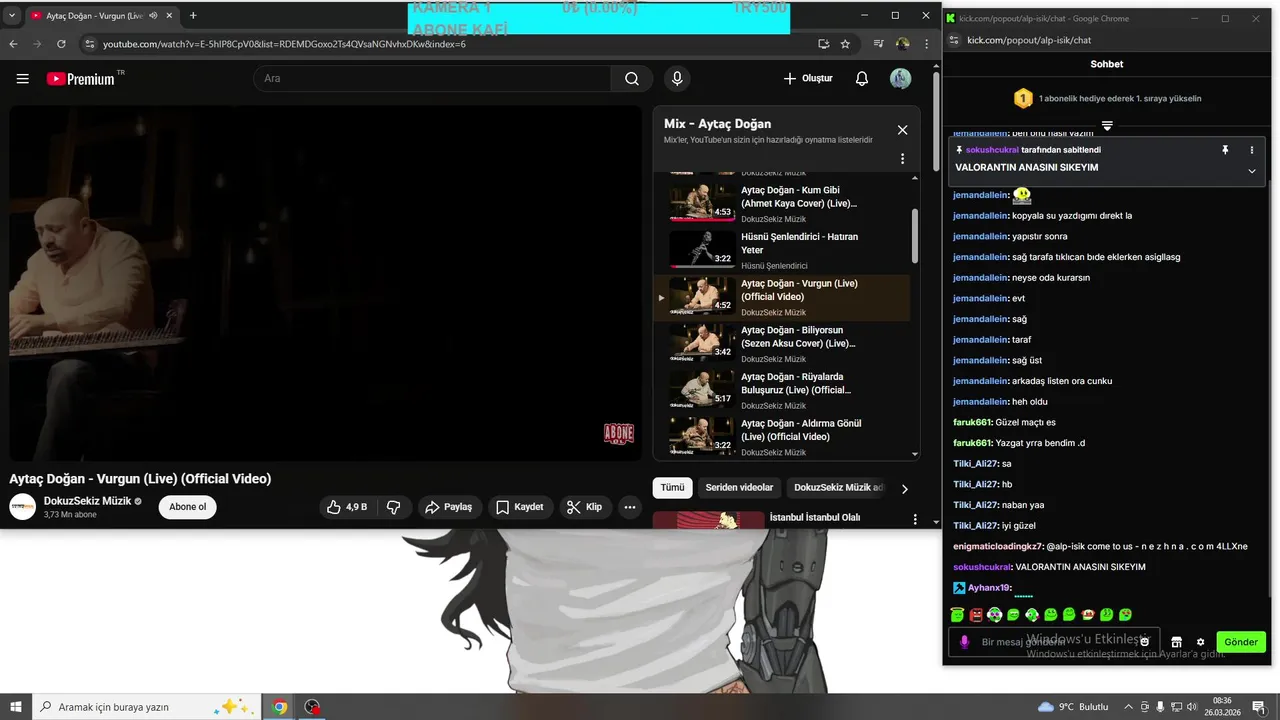The image size is (1280, 720).
Task: Open YouTube notifications bell
Action: [862, 79]
